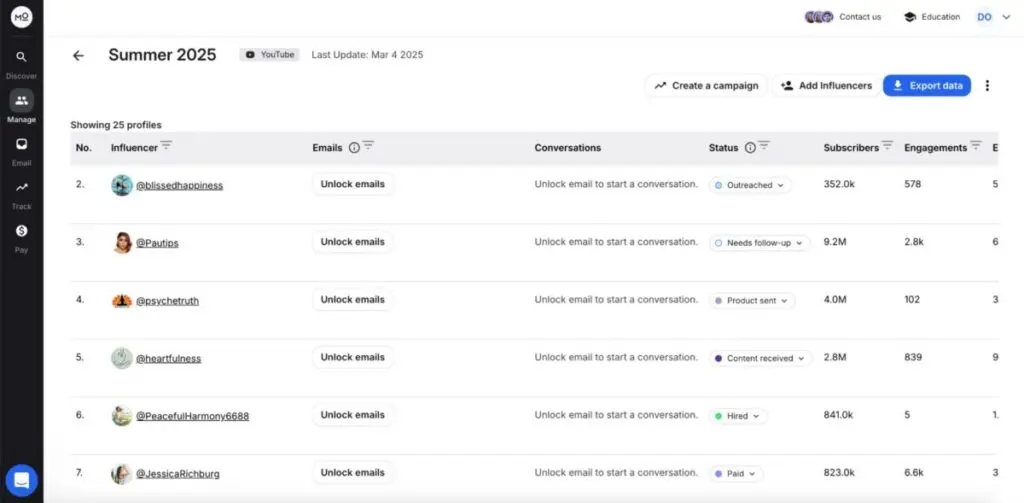
Task: Select the Manage tab in sidebar
Action: coord(21,102)
